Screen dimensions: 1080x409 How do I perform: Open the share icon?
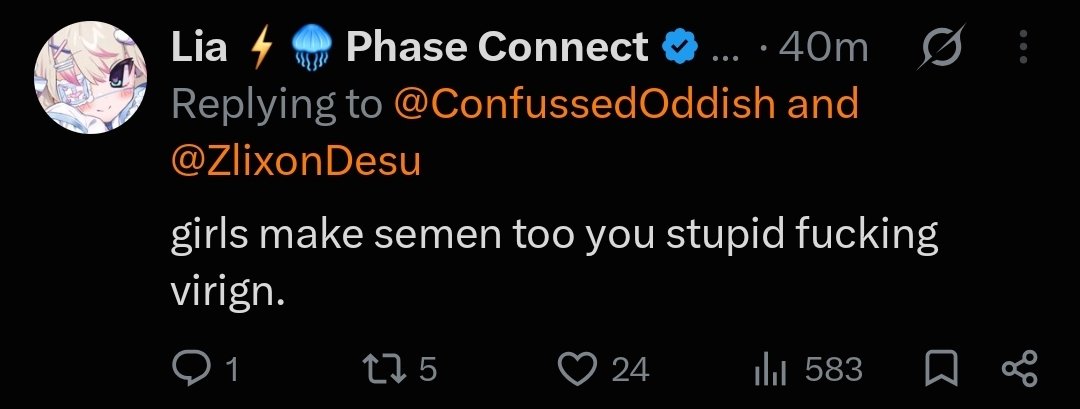coord(1019,369)
